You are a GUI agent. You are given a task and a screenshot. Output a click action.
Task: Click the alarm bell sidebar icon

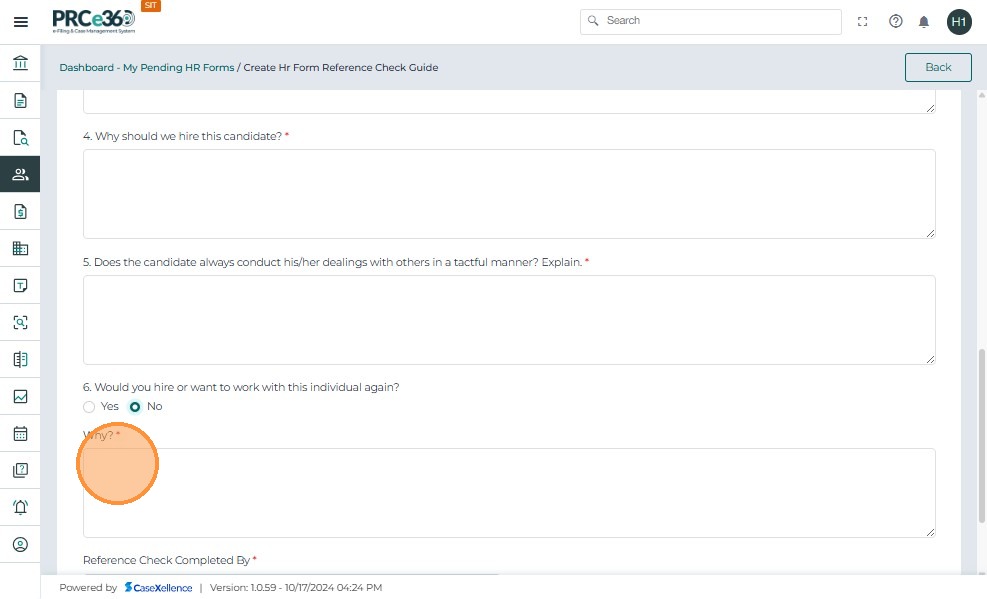click(x=20, y=508)
